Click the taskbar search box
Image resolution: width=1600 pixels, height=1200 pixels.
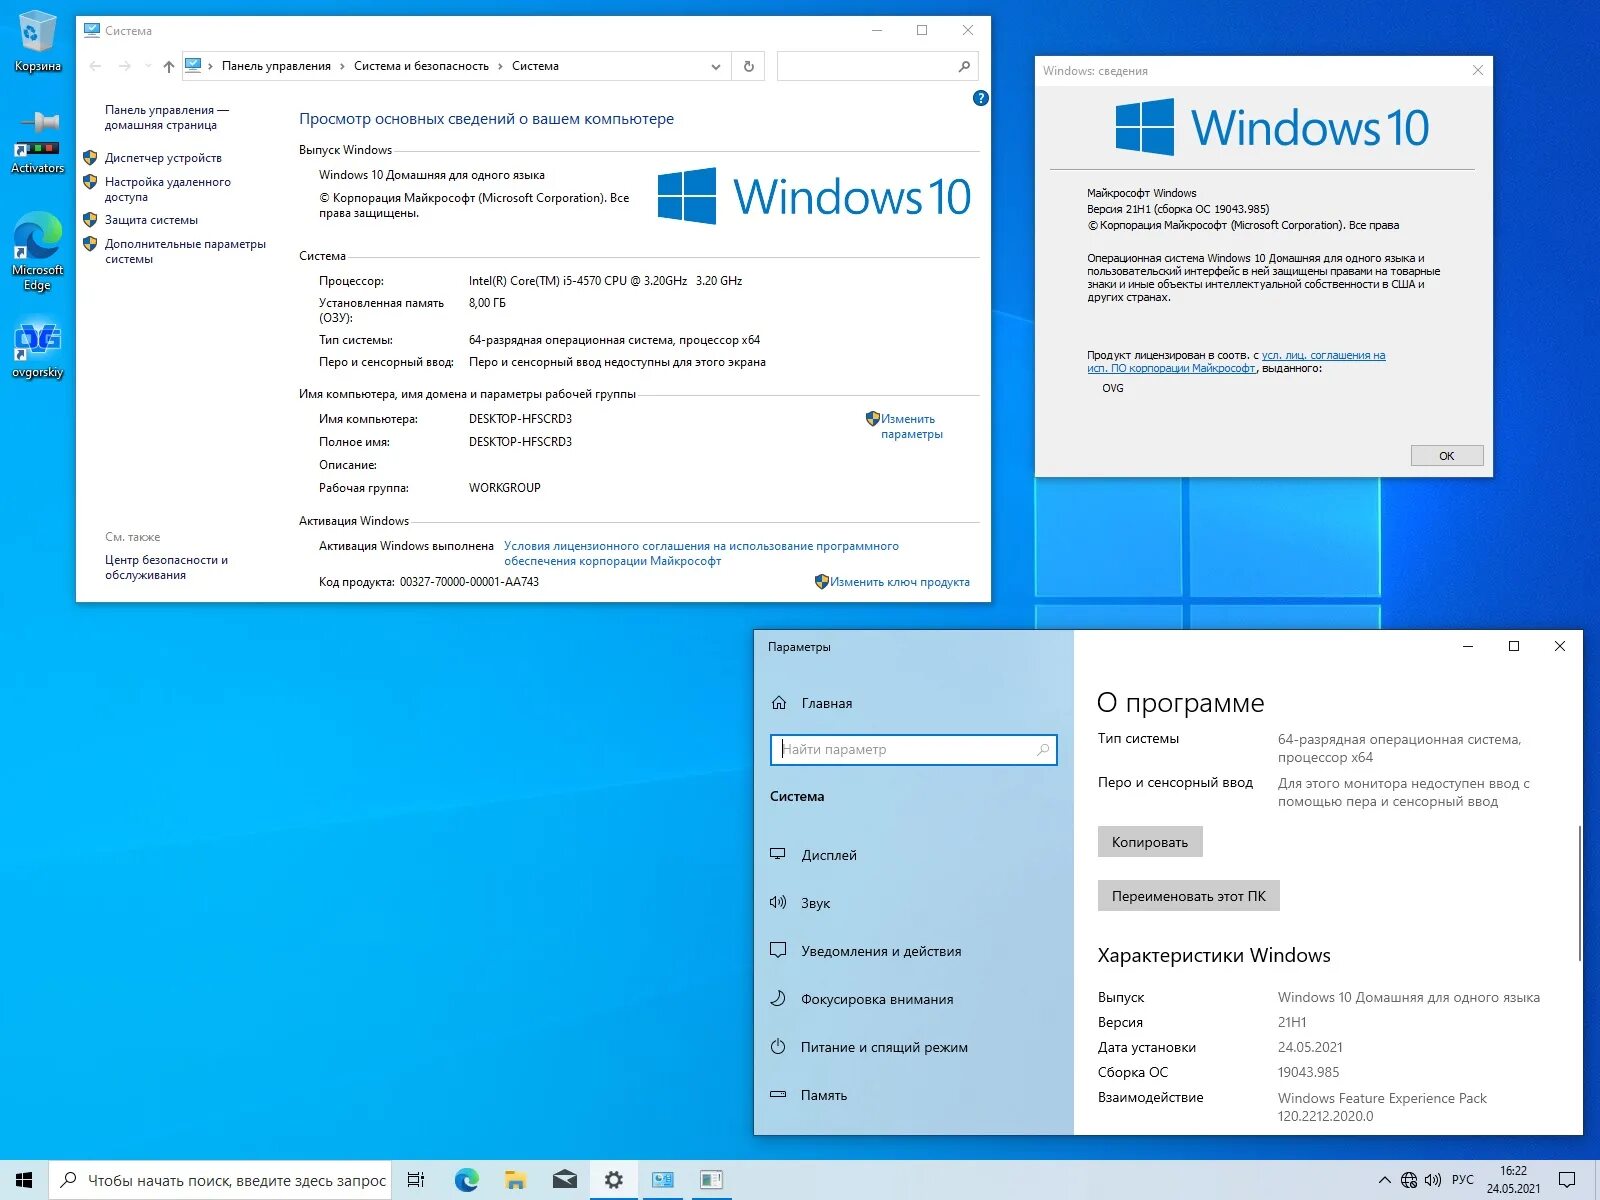[x=220, y=1180]
